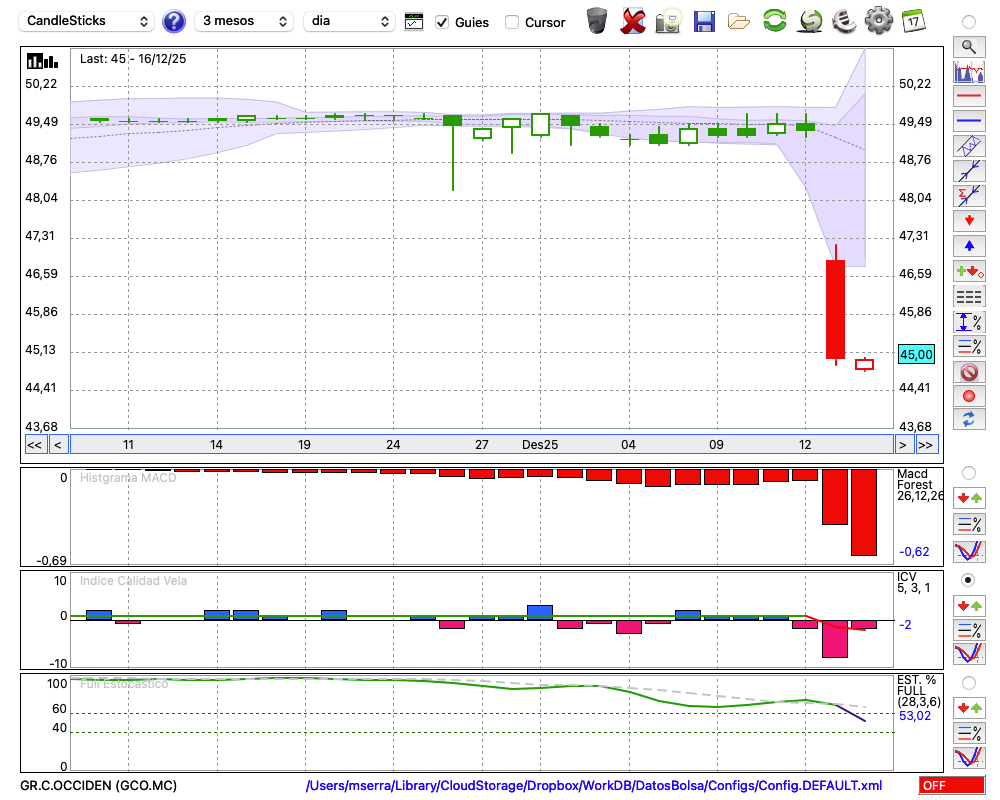Click Estocastico panel indicator curve icon
Image resolution: width=1000 pixels, height=800 pixels.
point(969,758)
